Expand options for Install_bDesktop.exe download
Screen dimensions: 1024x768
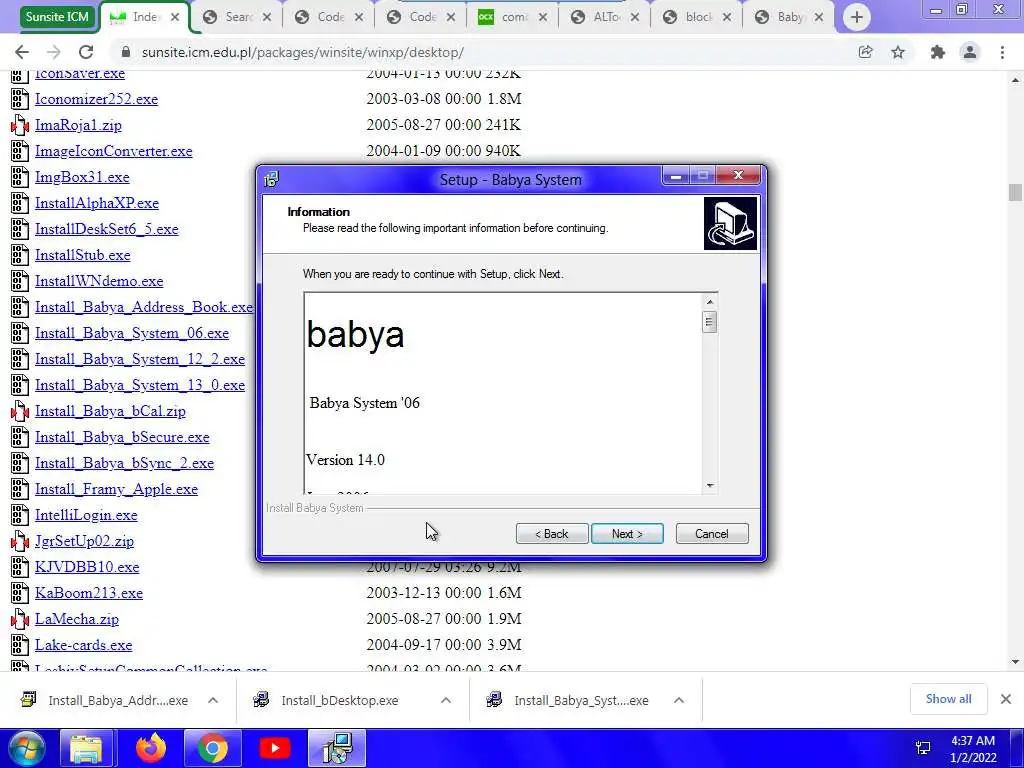click(446, 700)
